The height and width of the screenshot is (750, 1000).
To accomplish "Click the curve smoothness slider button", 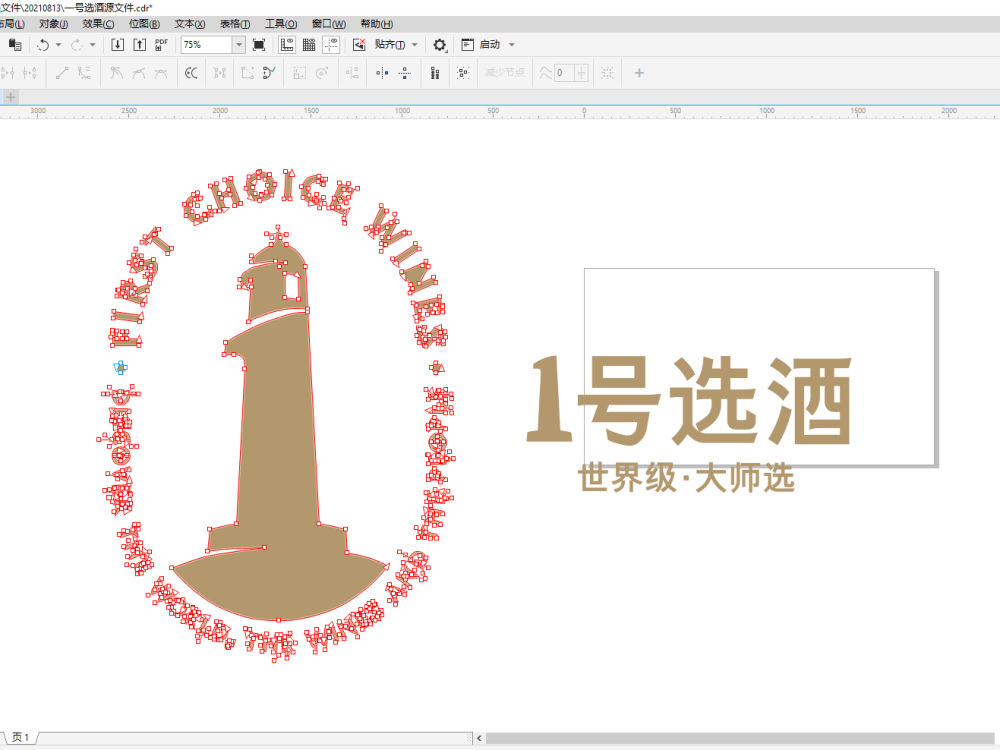I will coord(581,73).
